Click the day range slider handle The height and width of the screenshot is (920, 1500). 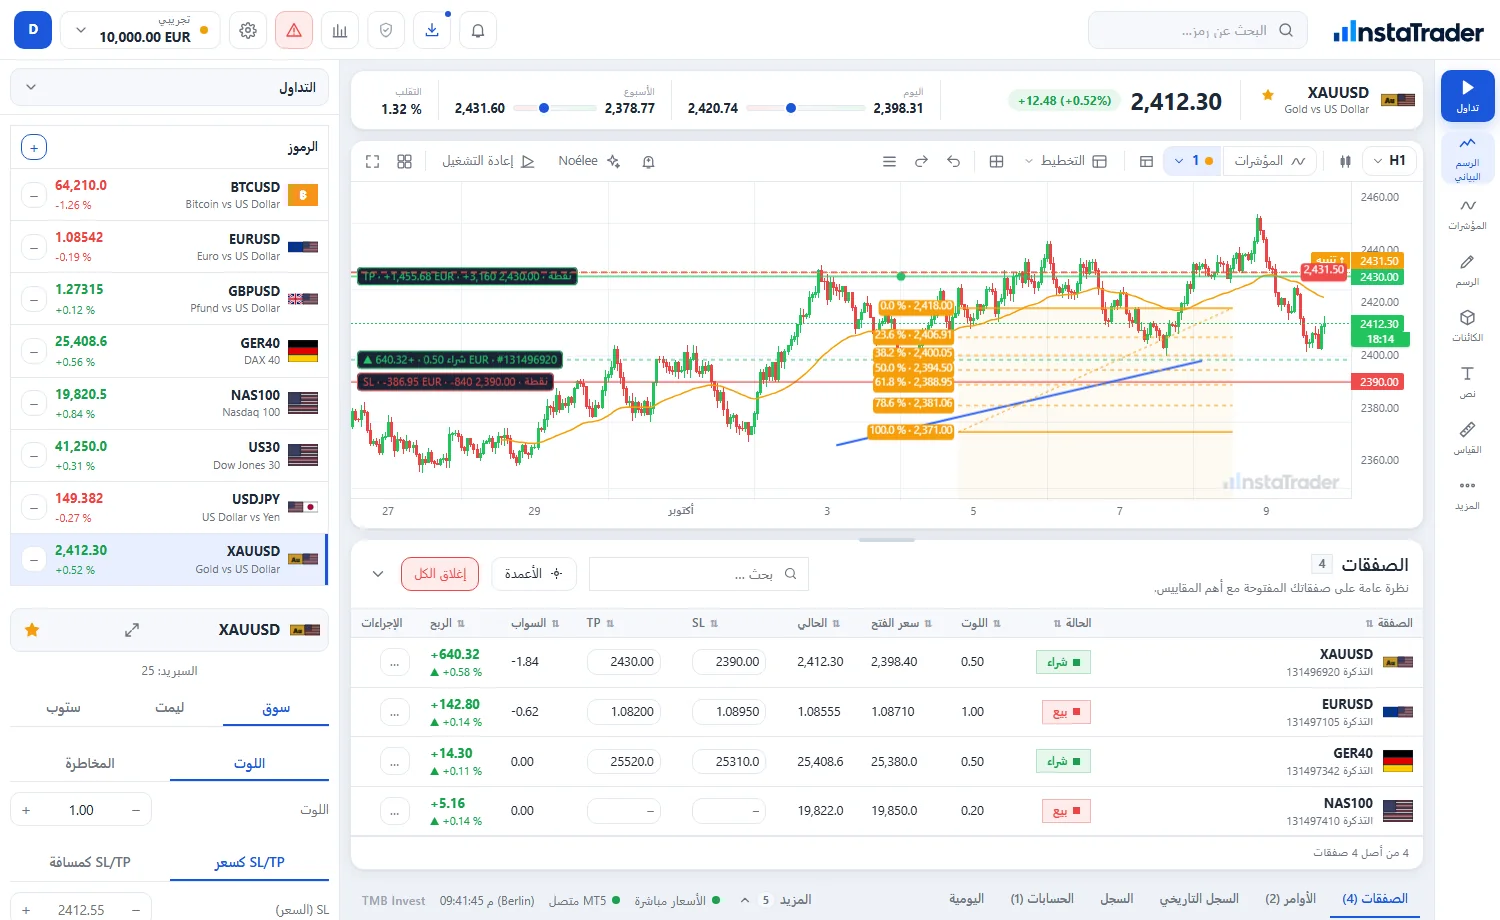tap(791, 108)
